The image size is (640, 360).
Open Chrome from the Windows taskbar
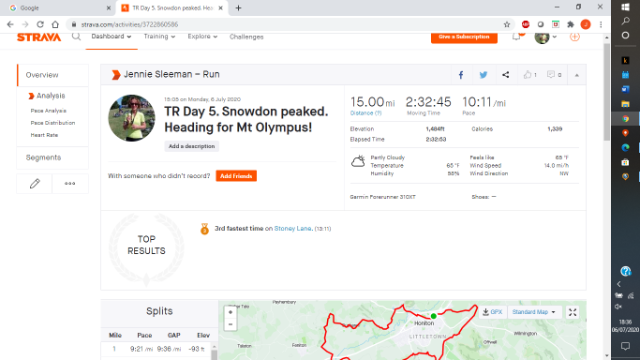(625, 119)
